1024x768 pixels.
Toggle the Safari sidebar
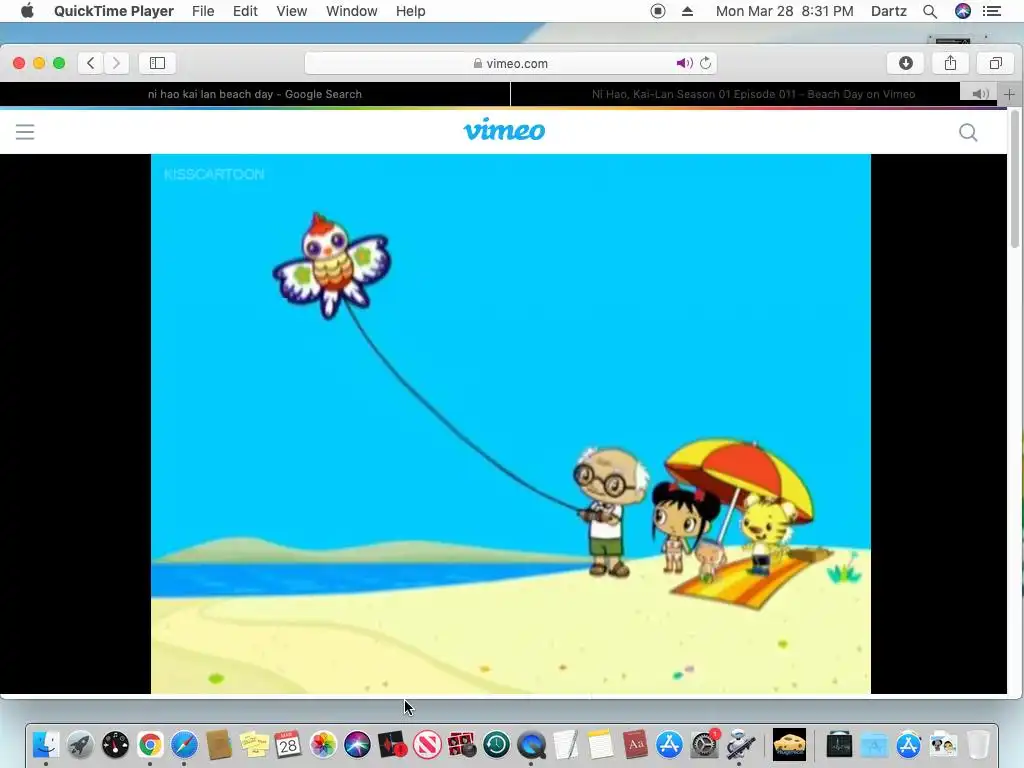[157, 63]
